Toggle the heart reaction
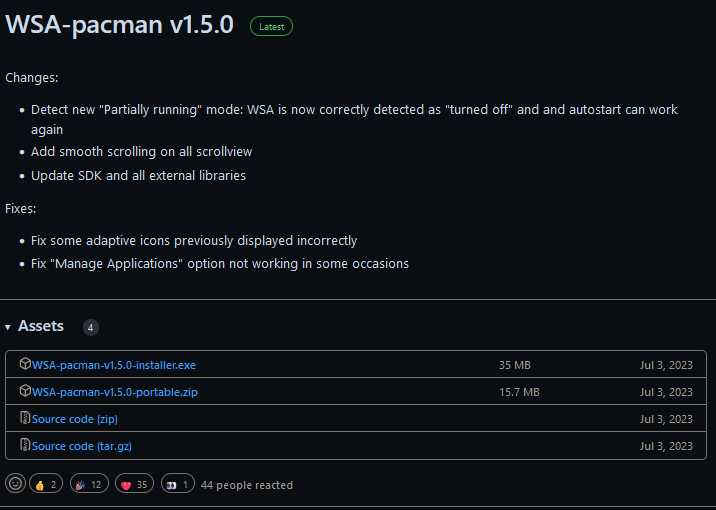 click(135, 484)
